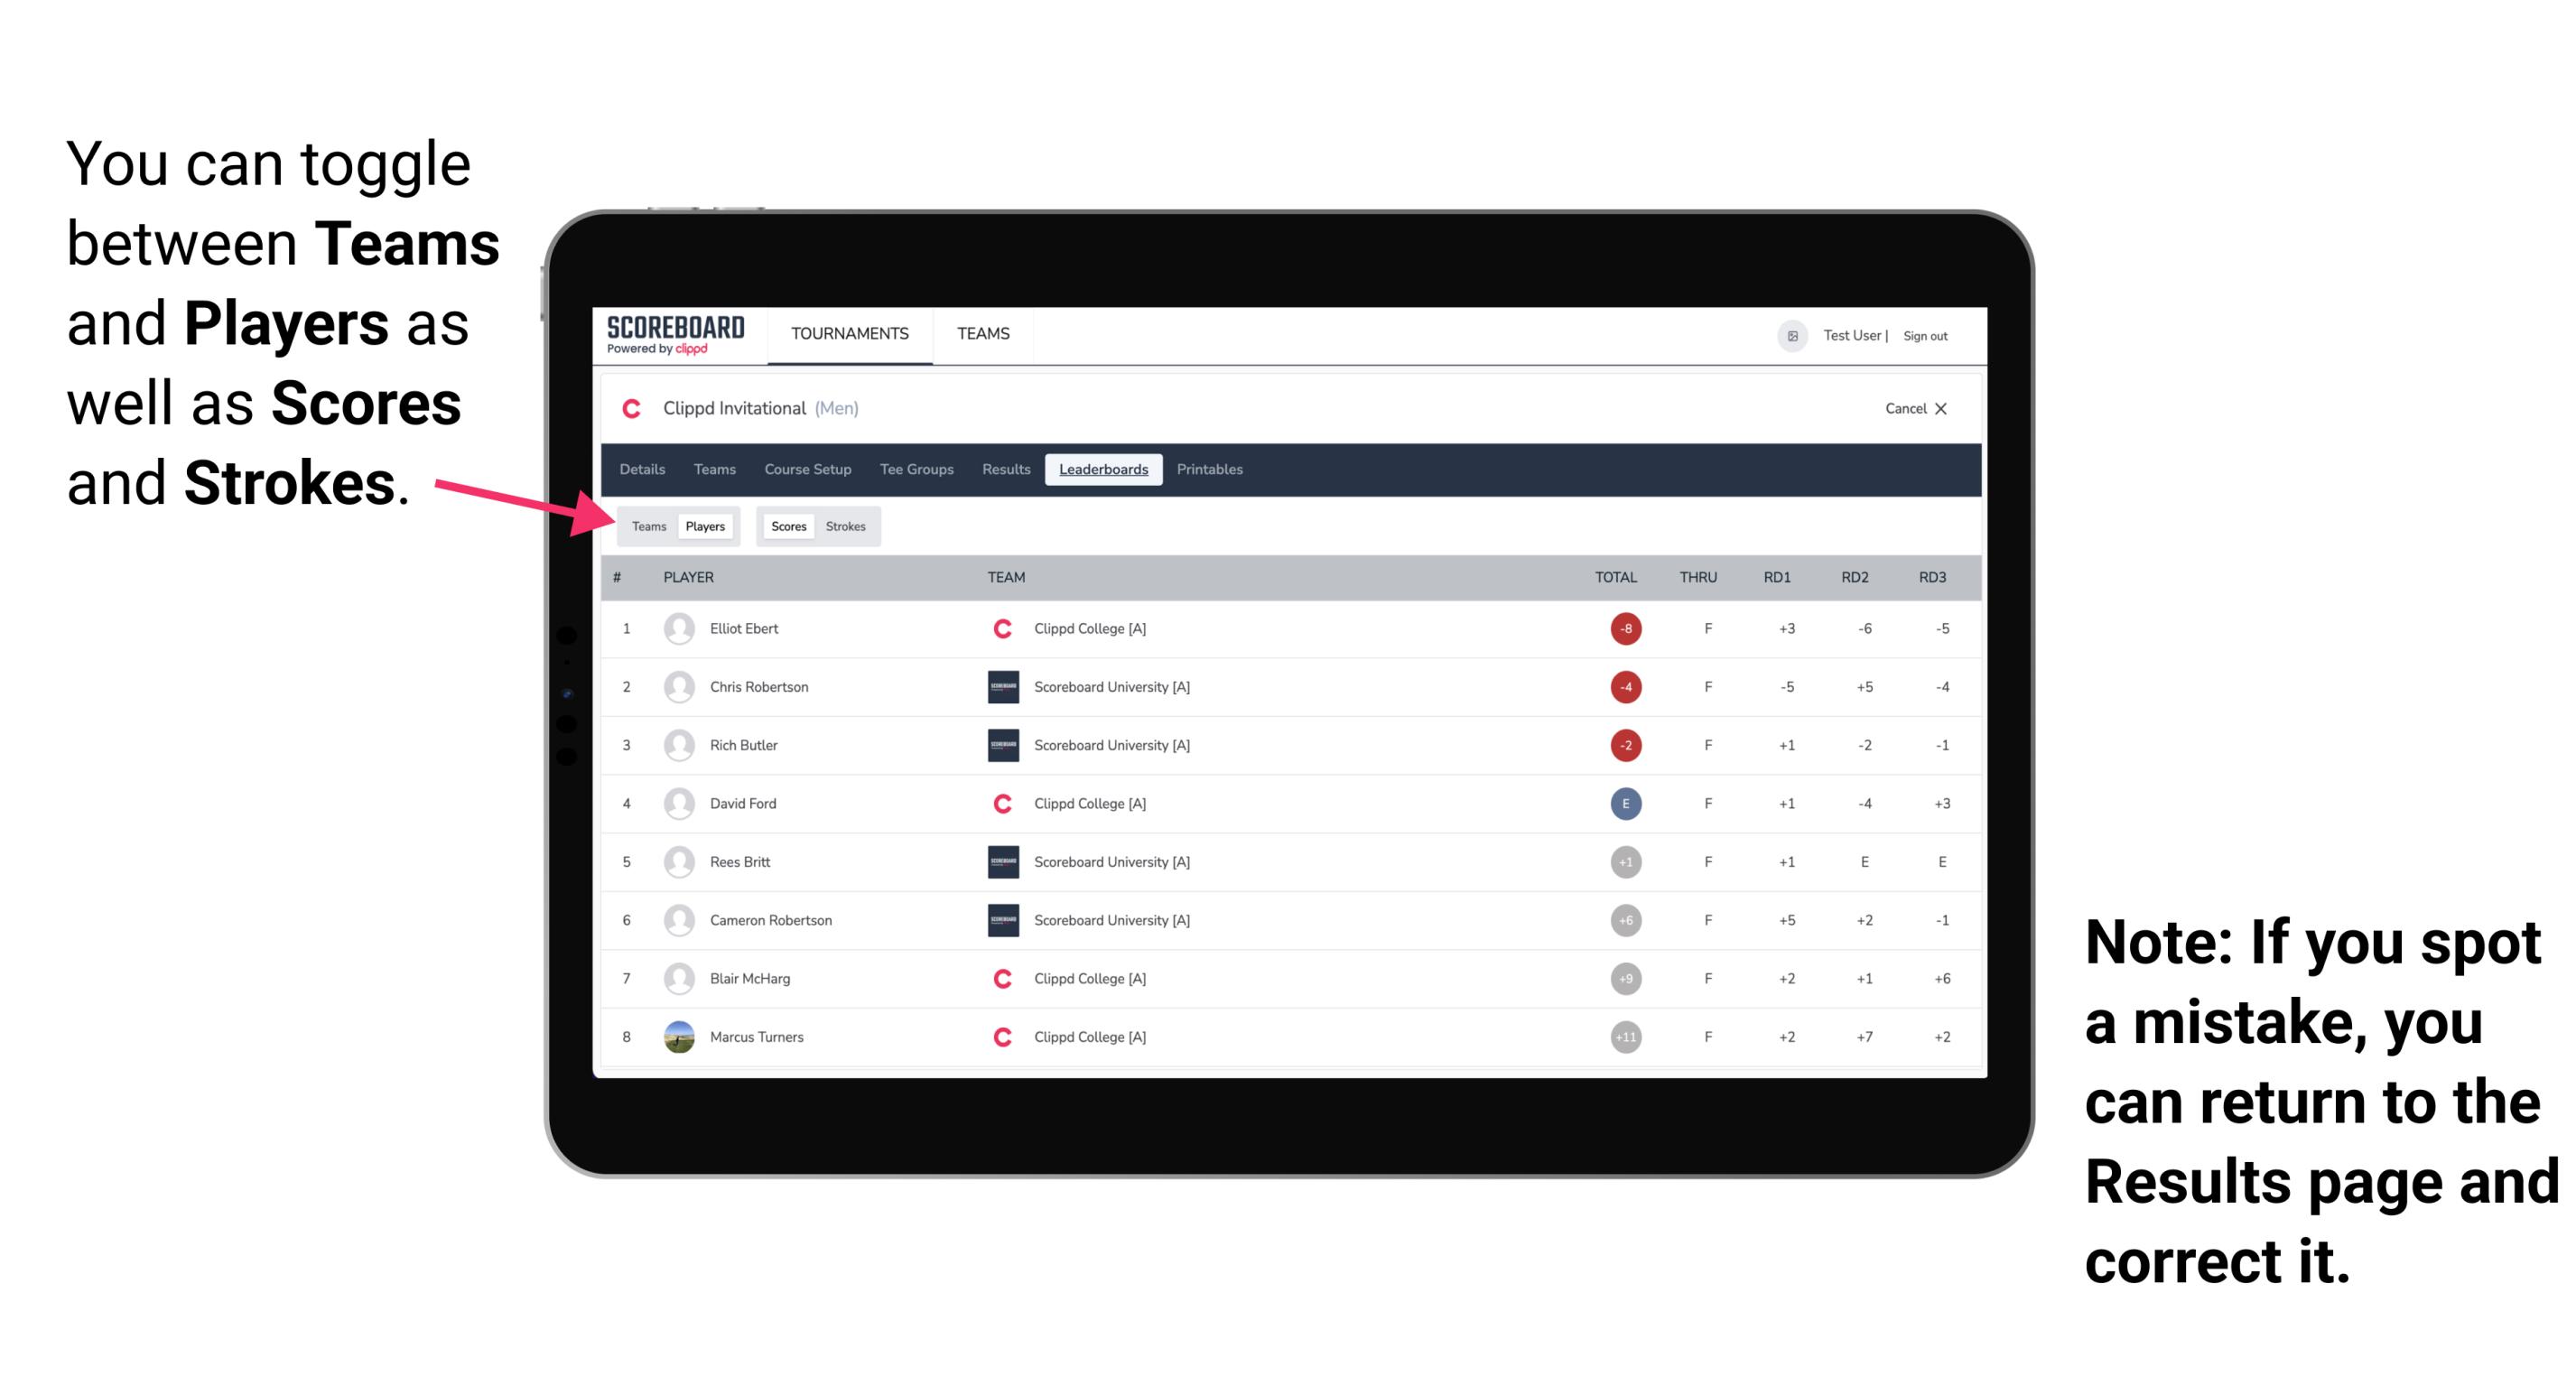This screenshot has height=1386, width=2576.
Task: Click the Players toggle button
Action: click(x=704, y=526)
